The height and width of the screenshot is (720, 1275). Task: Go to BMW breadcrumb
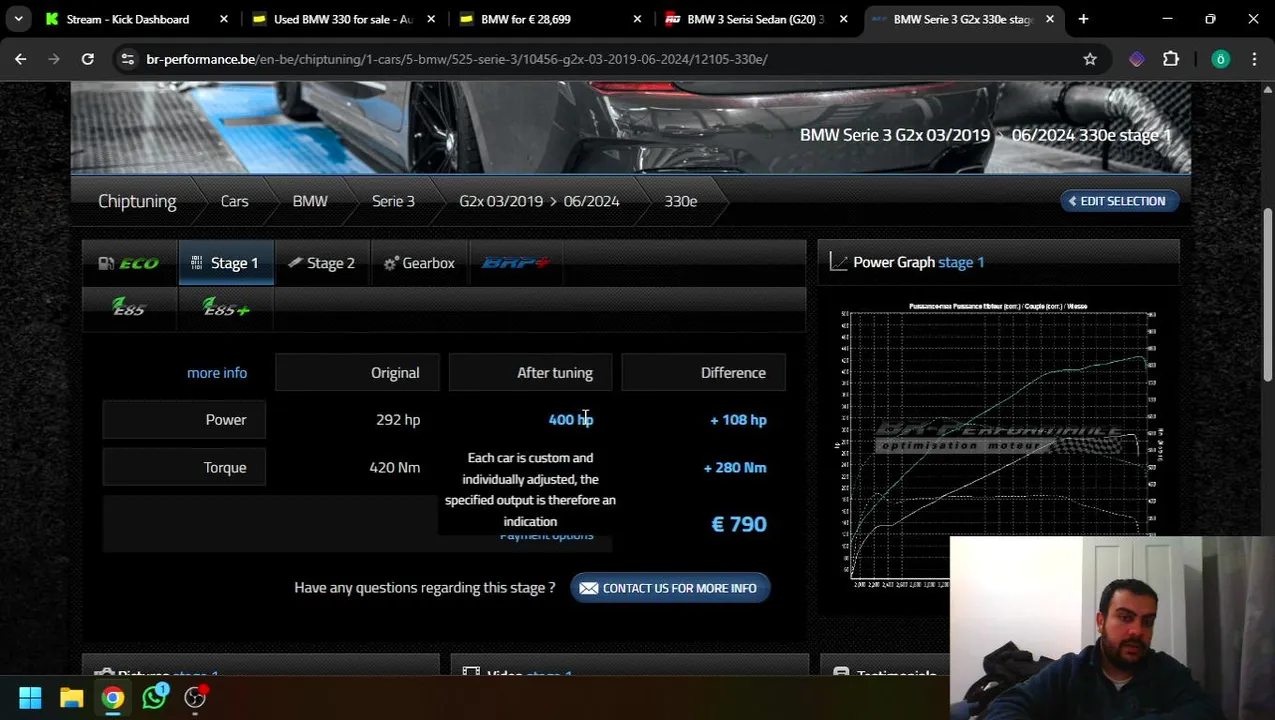310,201
